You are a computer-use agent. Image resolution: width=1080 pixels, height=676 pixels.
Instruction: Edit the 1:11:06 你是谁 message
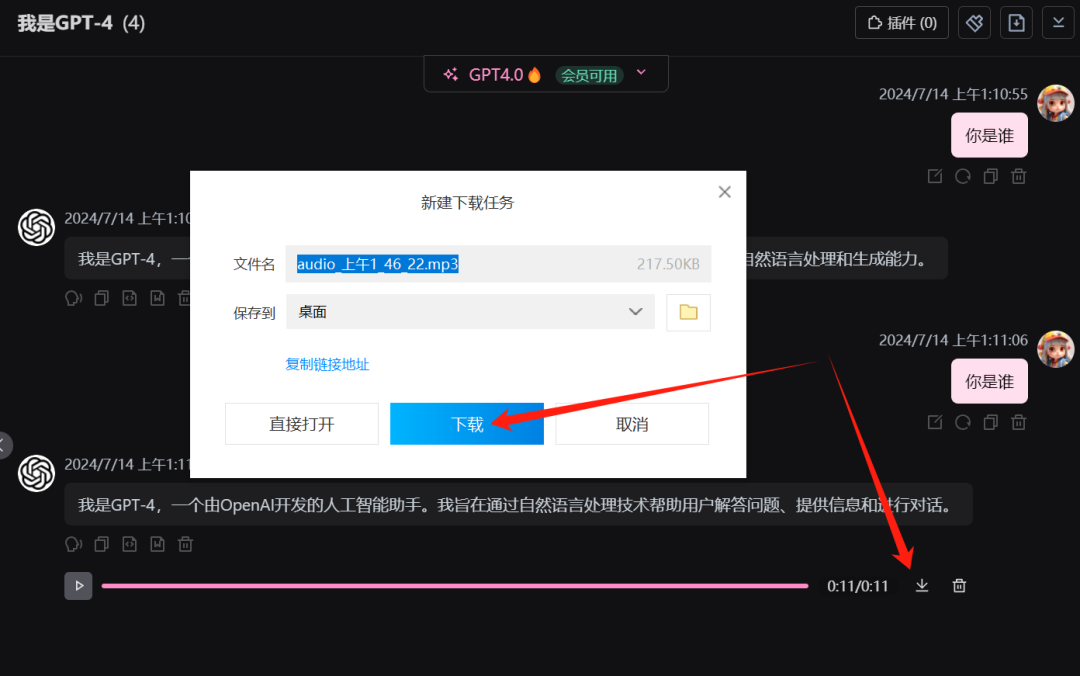pyautogui.click(x=935, y=422)
